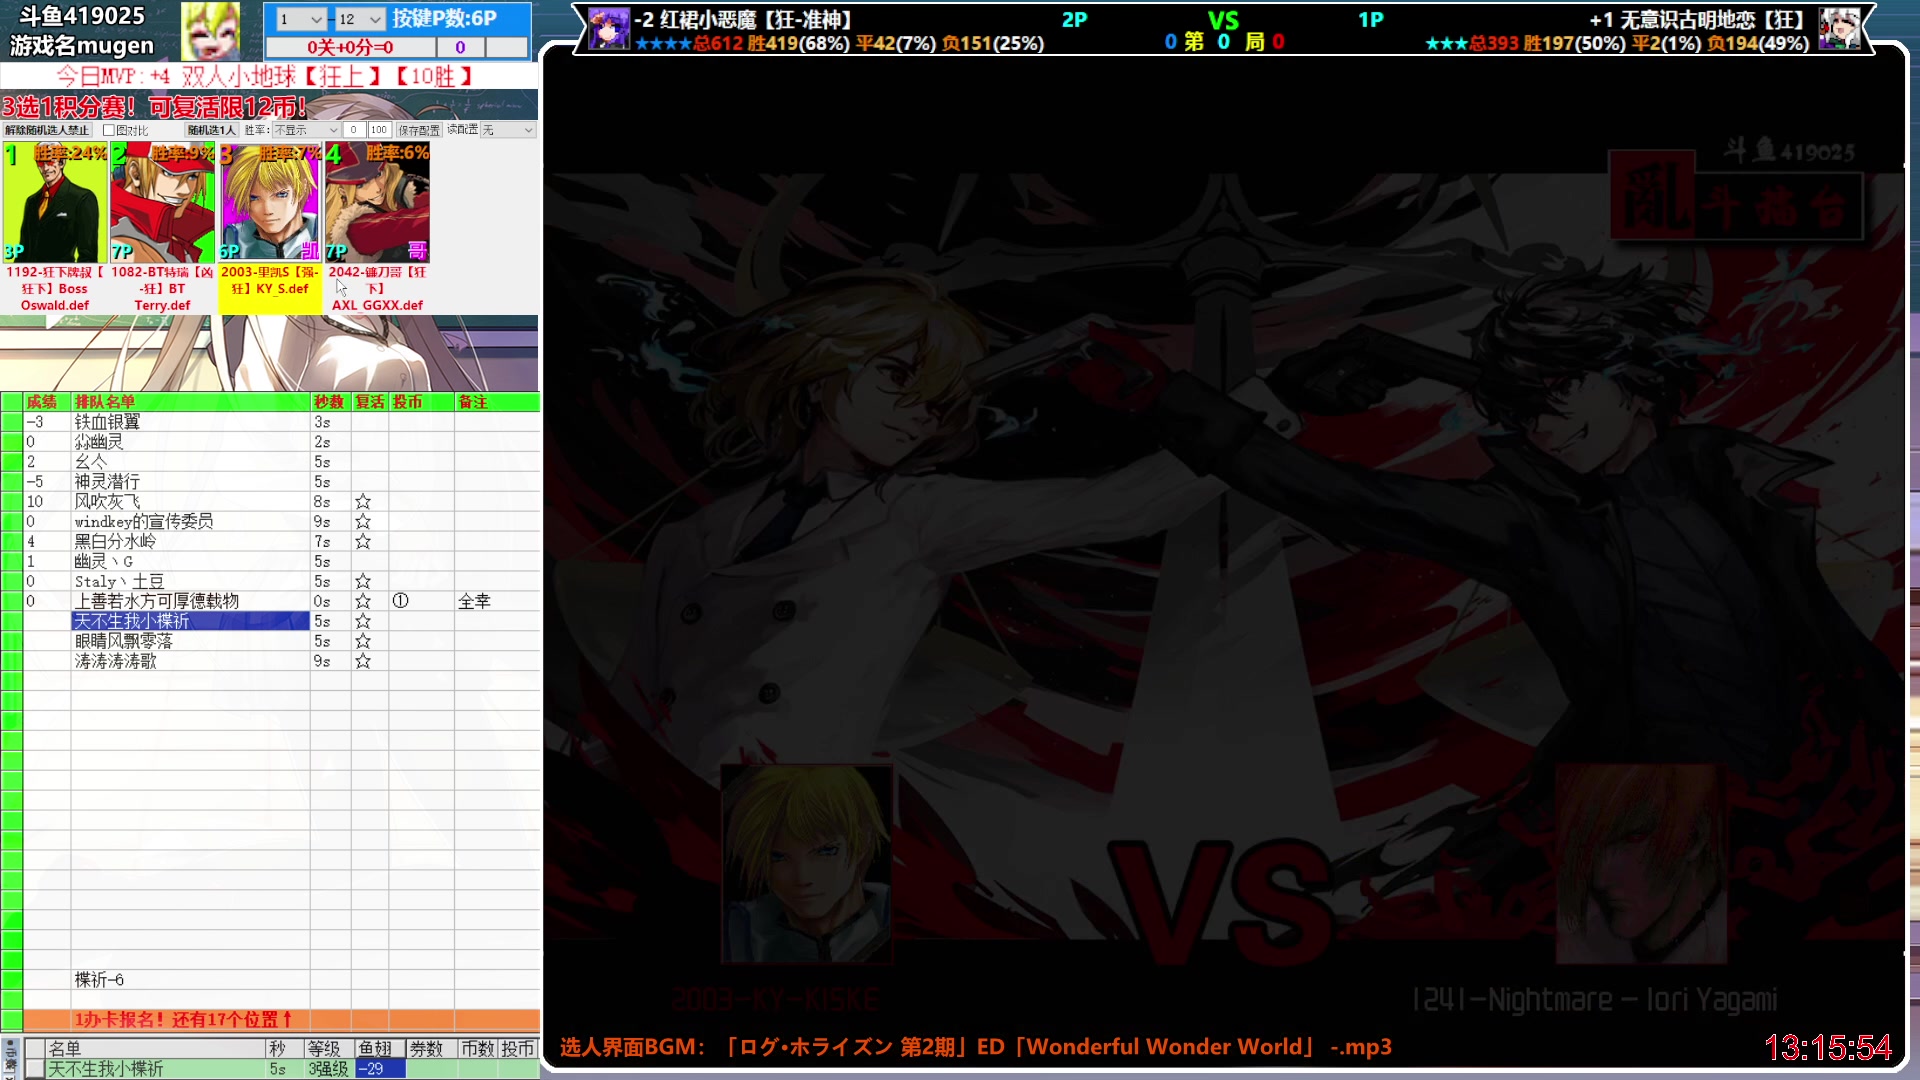Click revive star icon in 黑白分水岭 row
Screen dimensions: 1920x1080
(363, 542)
